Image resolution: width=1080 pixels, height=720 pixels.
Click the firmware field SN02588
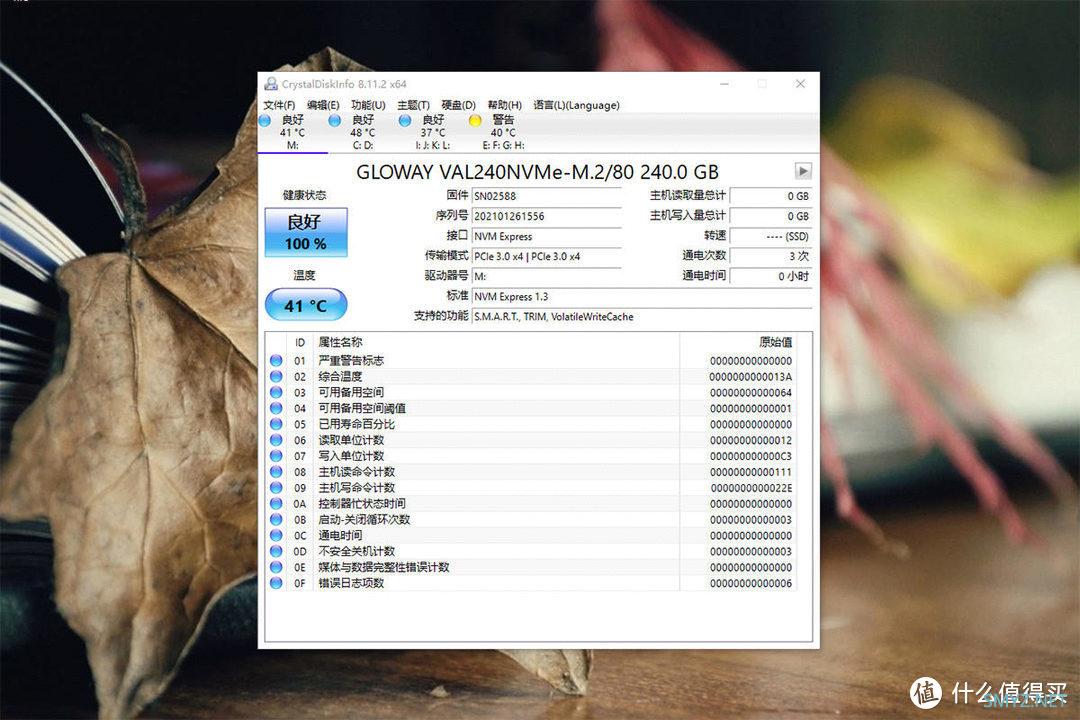547,196
